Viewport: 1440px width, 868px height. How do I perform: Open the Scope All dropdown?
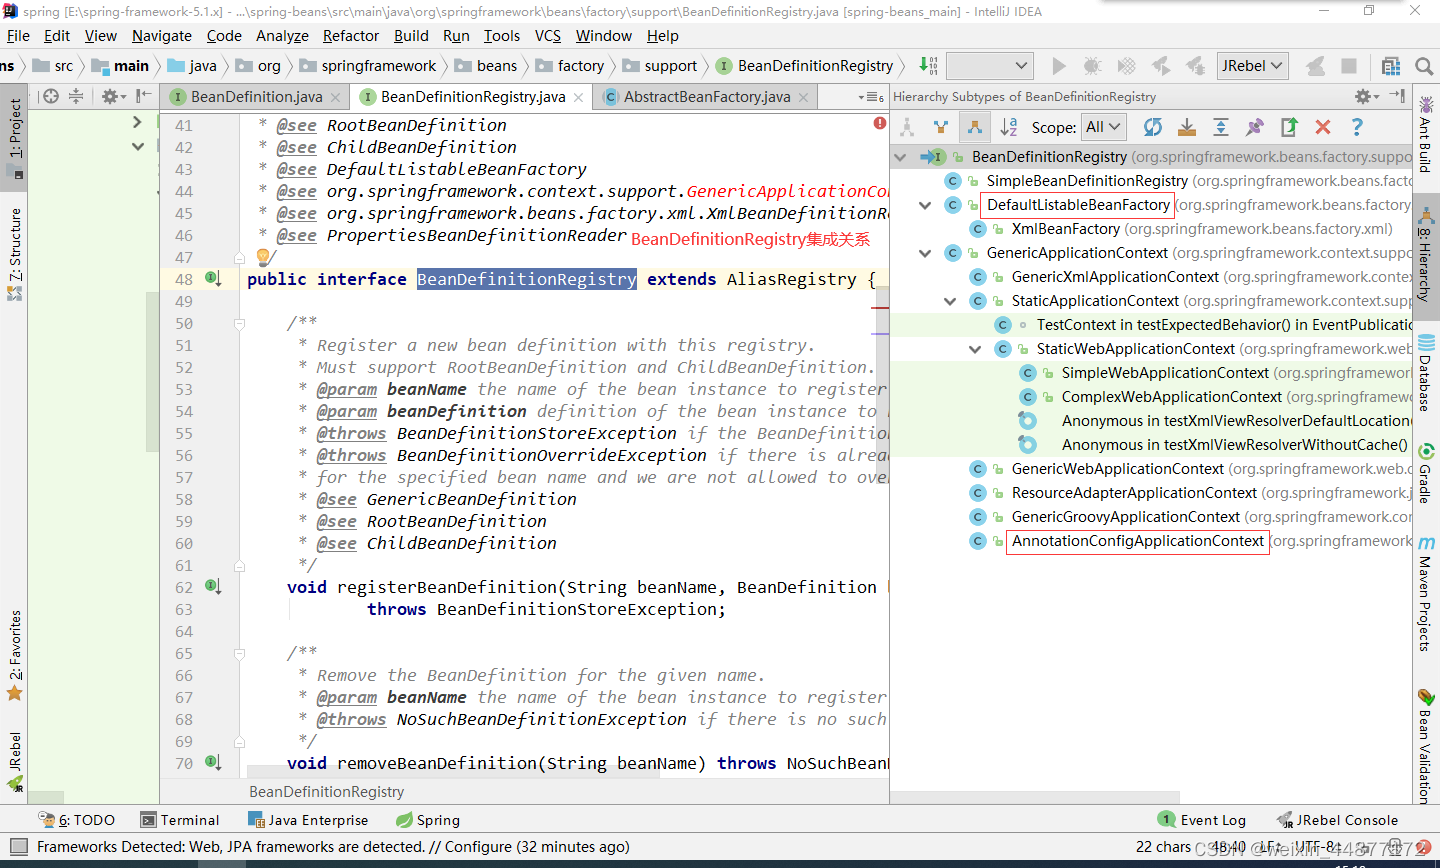pyautogui.click(x=1104, y=127)
